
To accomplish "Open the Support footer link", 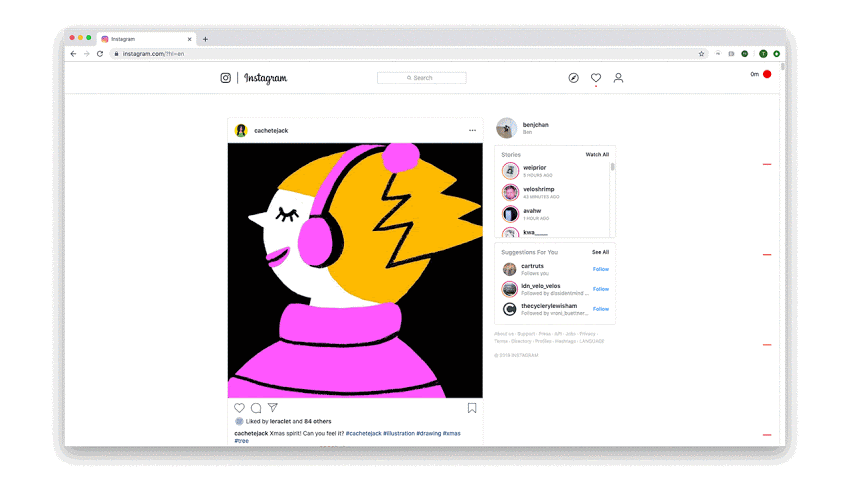I will [x=526, y=334].
